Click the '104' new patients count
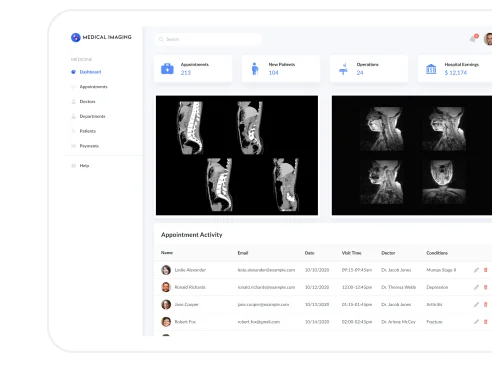 tap(273, 73)
